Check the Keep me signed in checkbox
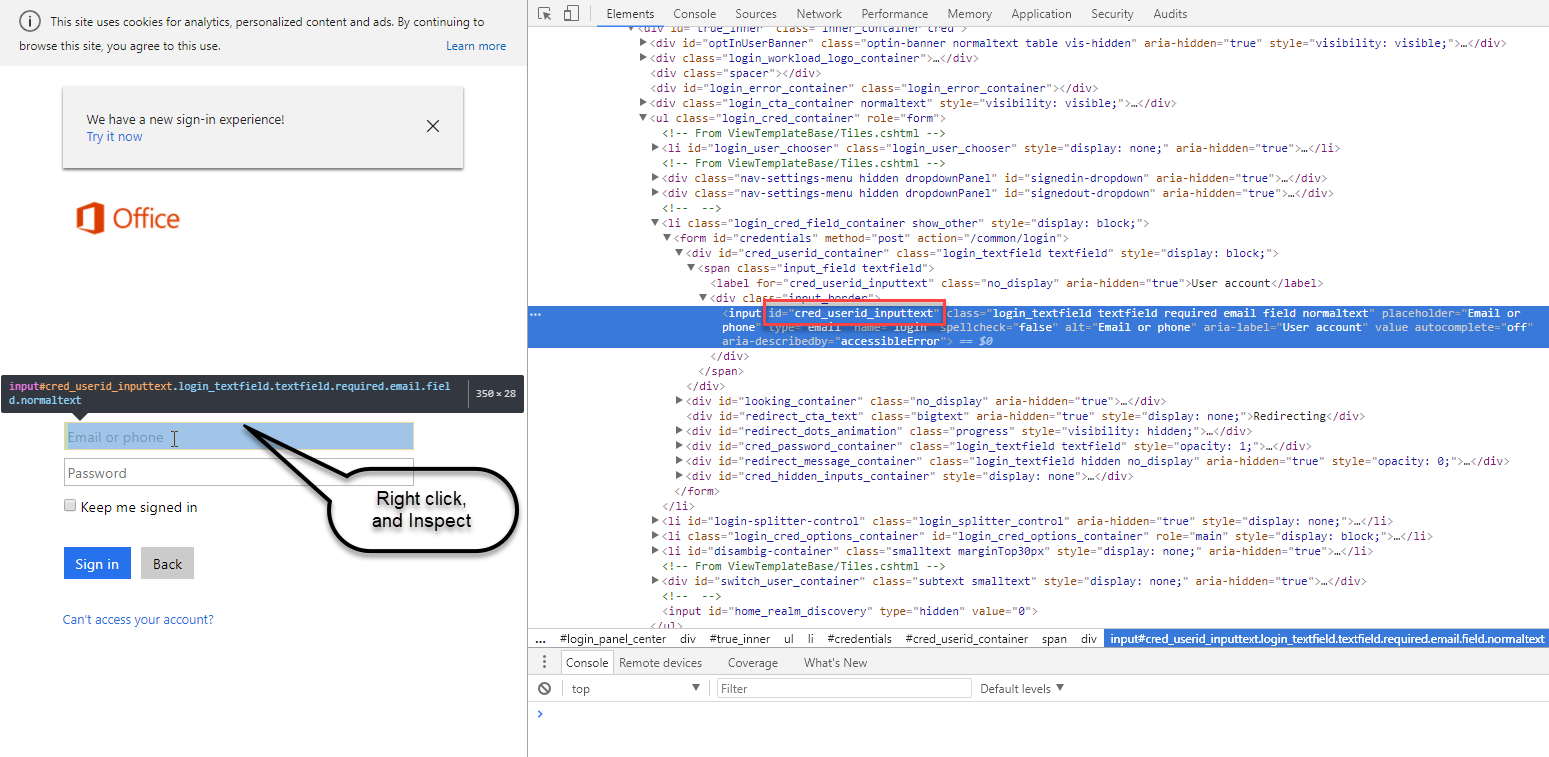1549x757 pixels. point(70,506)
